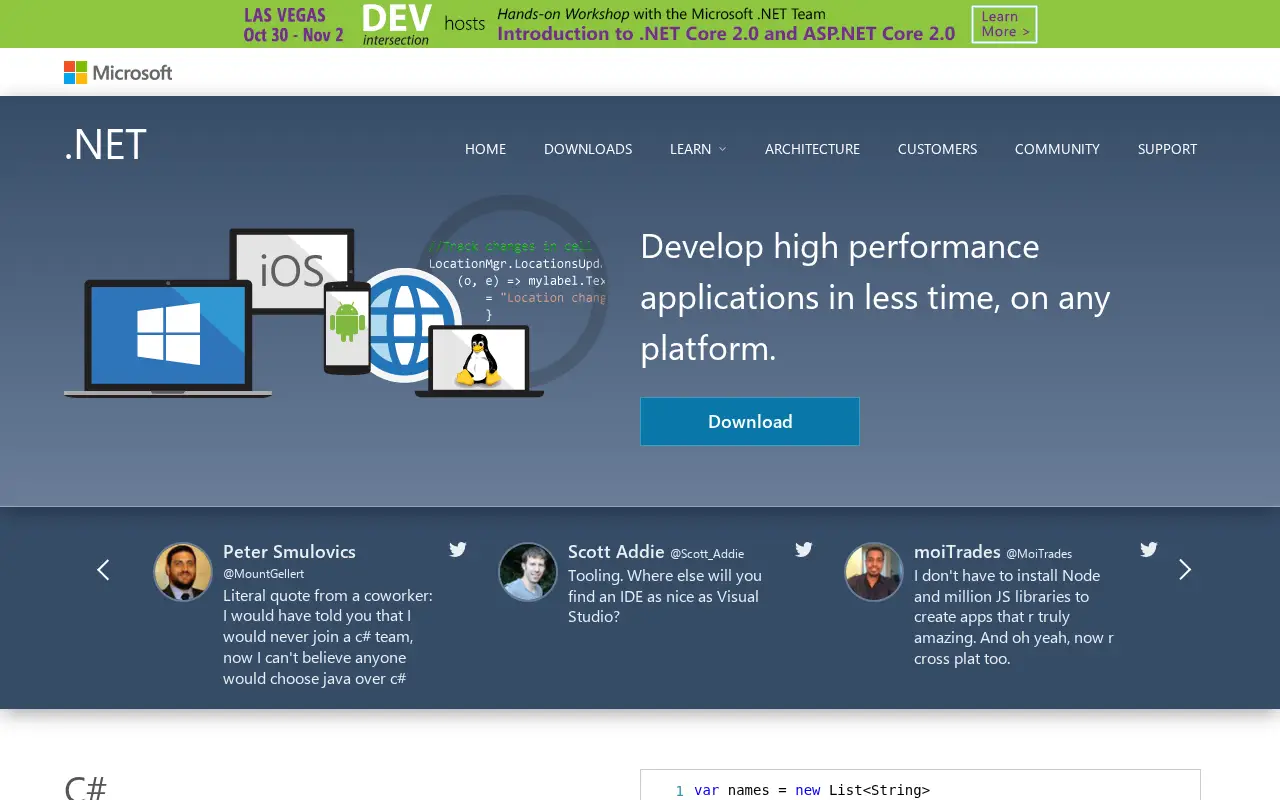Open the @Scott_Addie handle

707,554
